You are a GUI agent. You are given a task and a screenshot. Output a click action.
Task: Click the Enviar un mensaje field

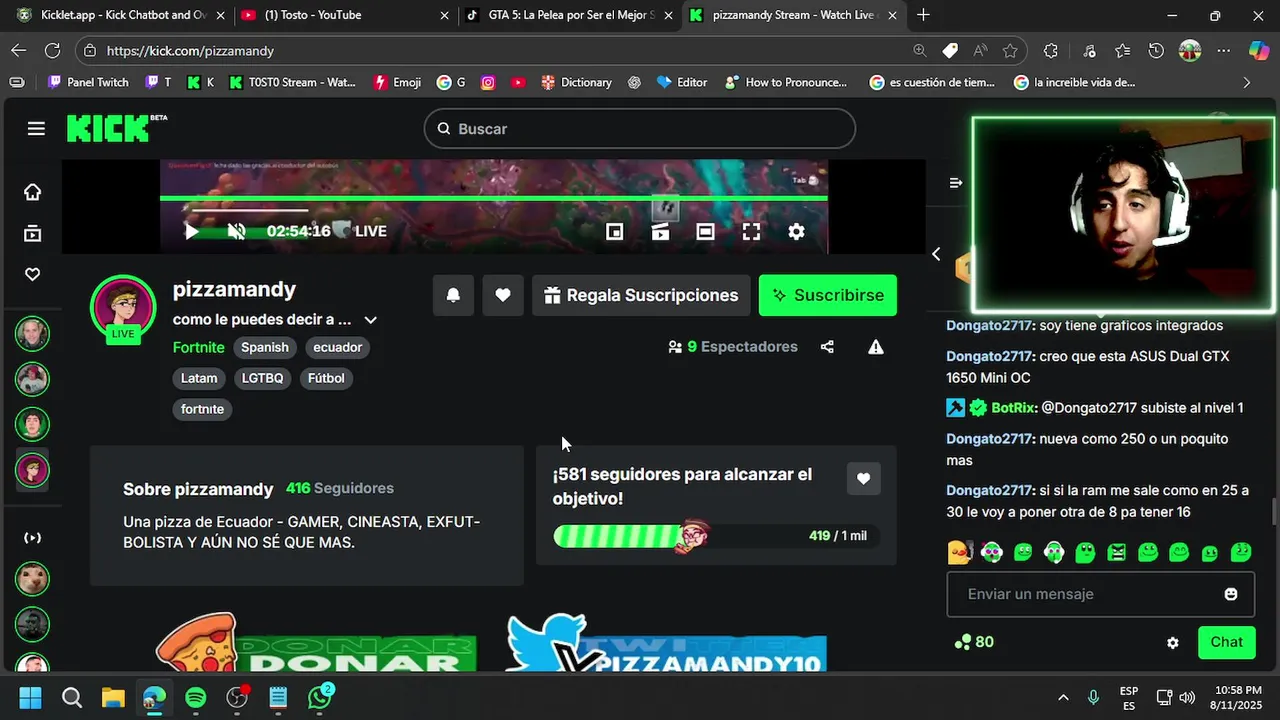(x=1087, y=594)
